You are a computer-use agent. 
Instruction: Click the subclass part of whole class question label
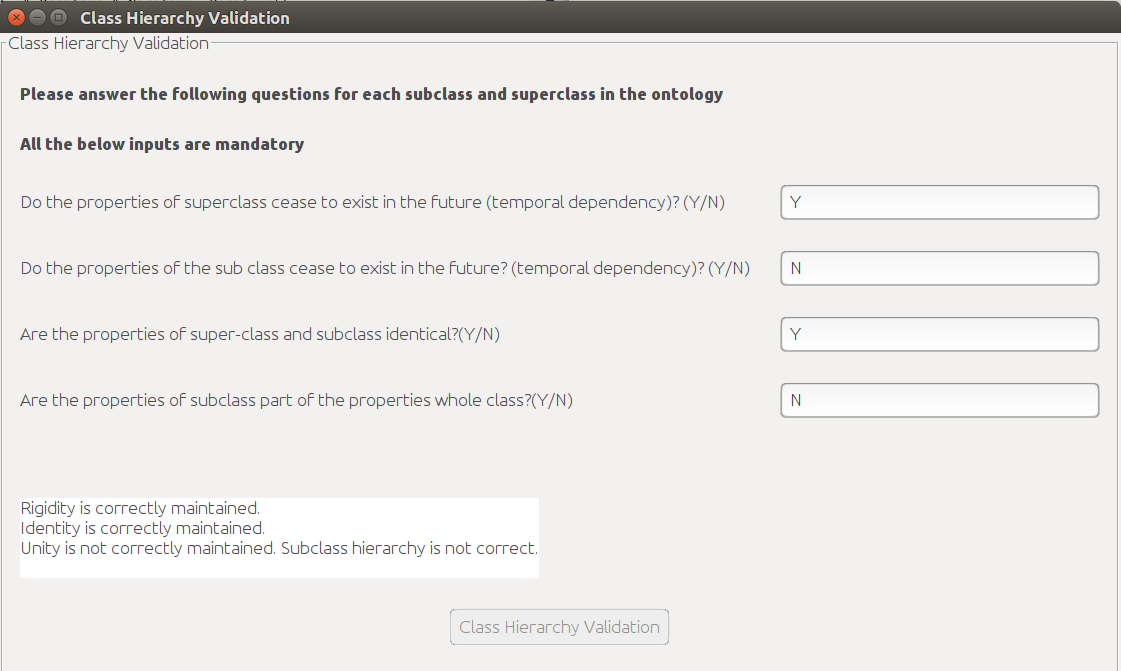[296, 400]
